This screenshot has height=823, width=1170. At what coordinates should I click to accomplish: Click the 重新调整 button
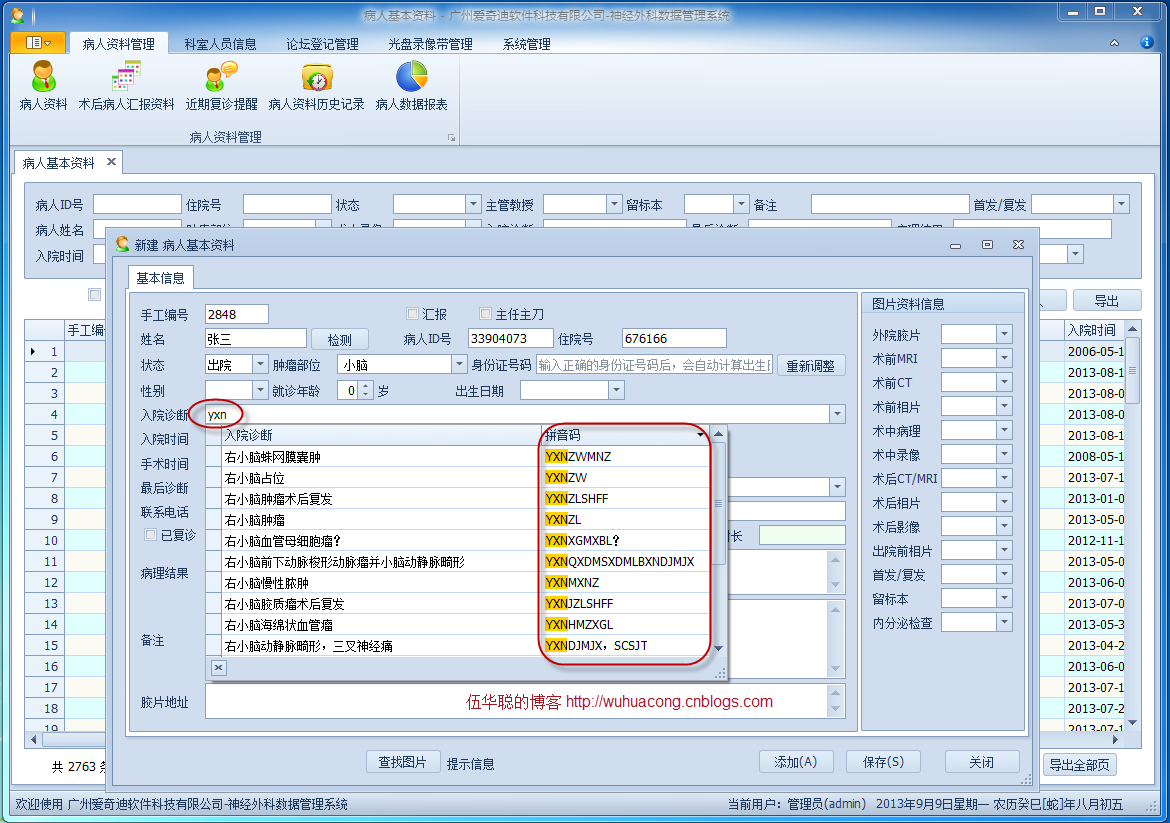click(x=811, y=366)
